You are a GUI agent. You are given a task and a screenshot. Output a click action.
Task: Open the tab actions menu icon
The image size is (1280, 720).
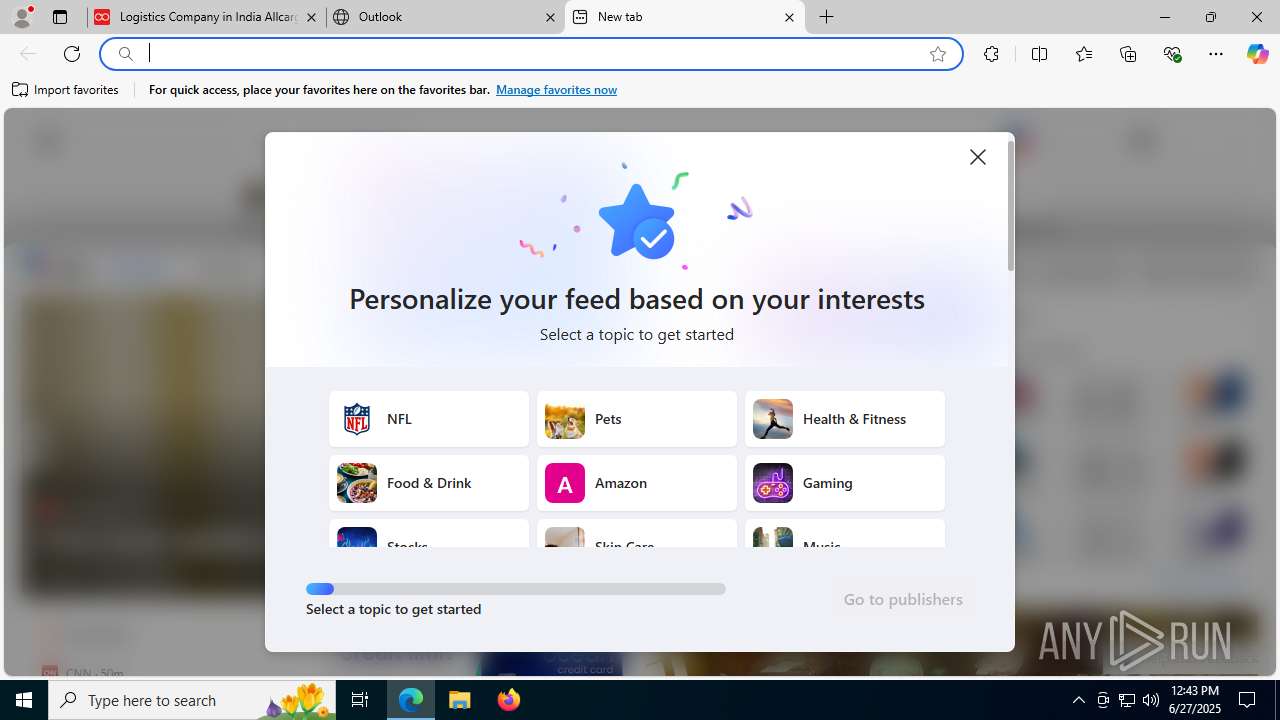[60, 17]
